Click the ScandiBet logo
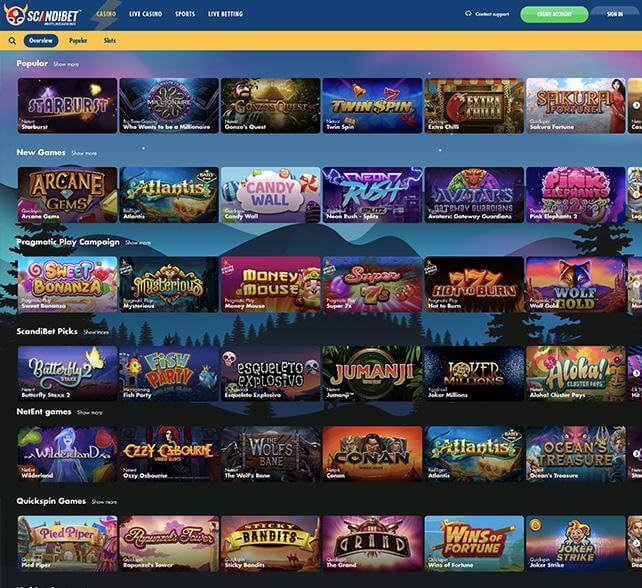 coord(43,16)
